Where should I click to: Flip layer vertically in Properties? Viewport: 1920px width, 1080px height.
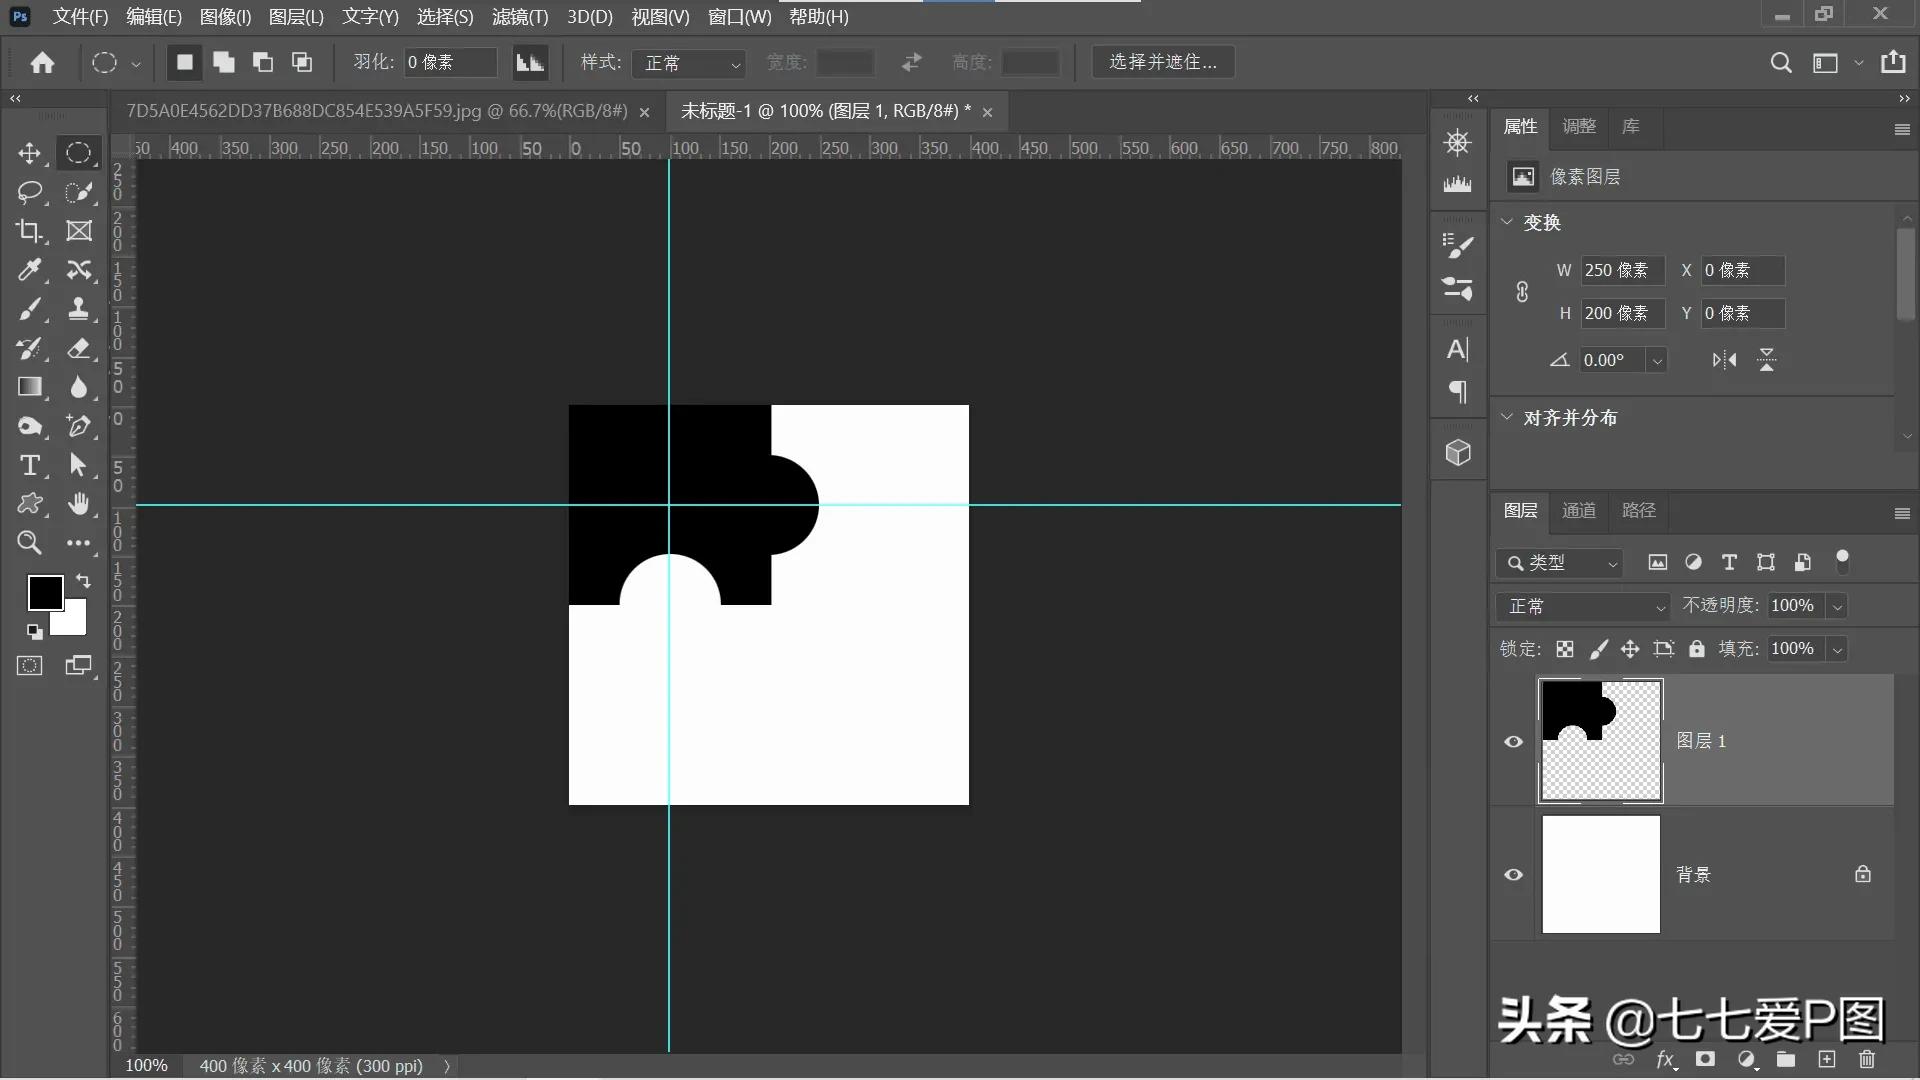1767,360
